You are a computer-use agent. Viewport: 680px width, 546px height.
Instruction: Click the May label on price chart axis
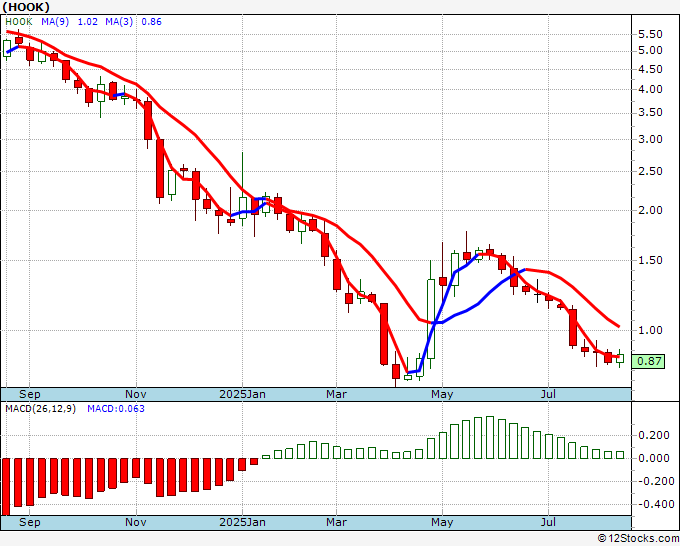(442, 394)
